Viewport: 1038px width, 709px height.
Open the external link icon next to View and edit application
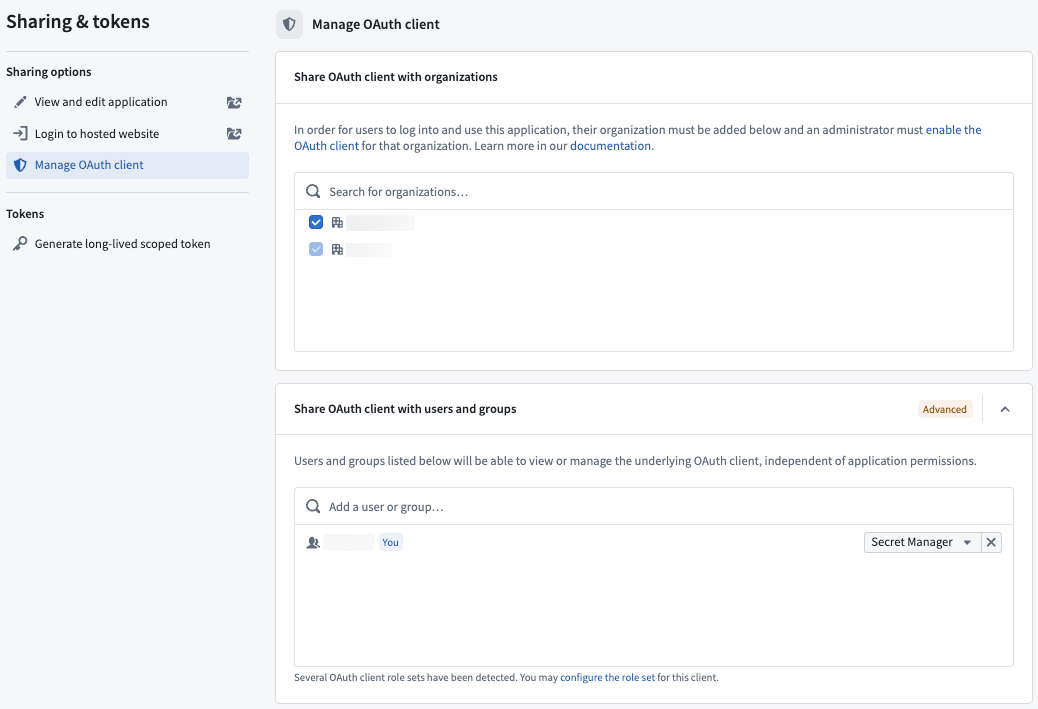tap(233, 101)
